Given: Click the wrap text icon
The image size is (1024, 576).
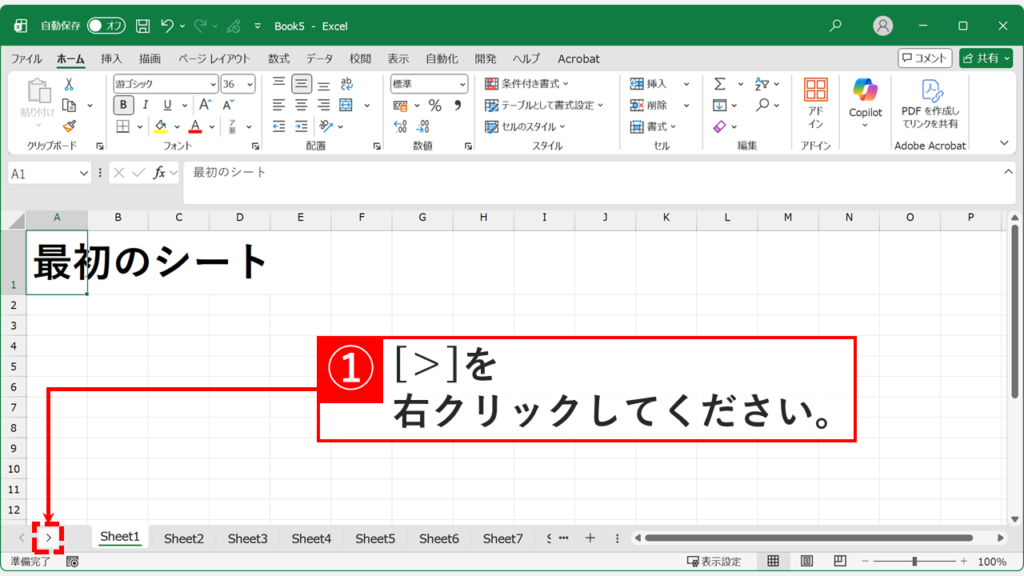Looking at the screenshot, I should (x=349, y=85).
